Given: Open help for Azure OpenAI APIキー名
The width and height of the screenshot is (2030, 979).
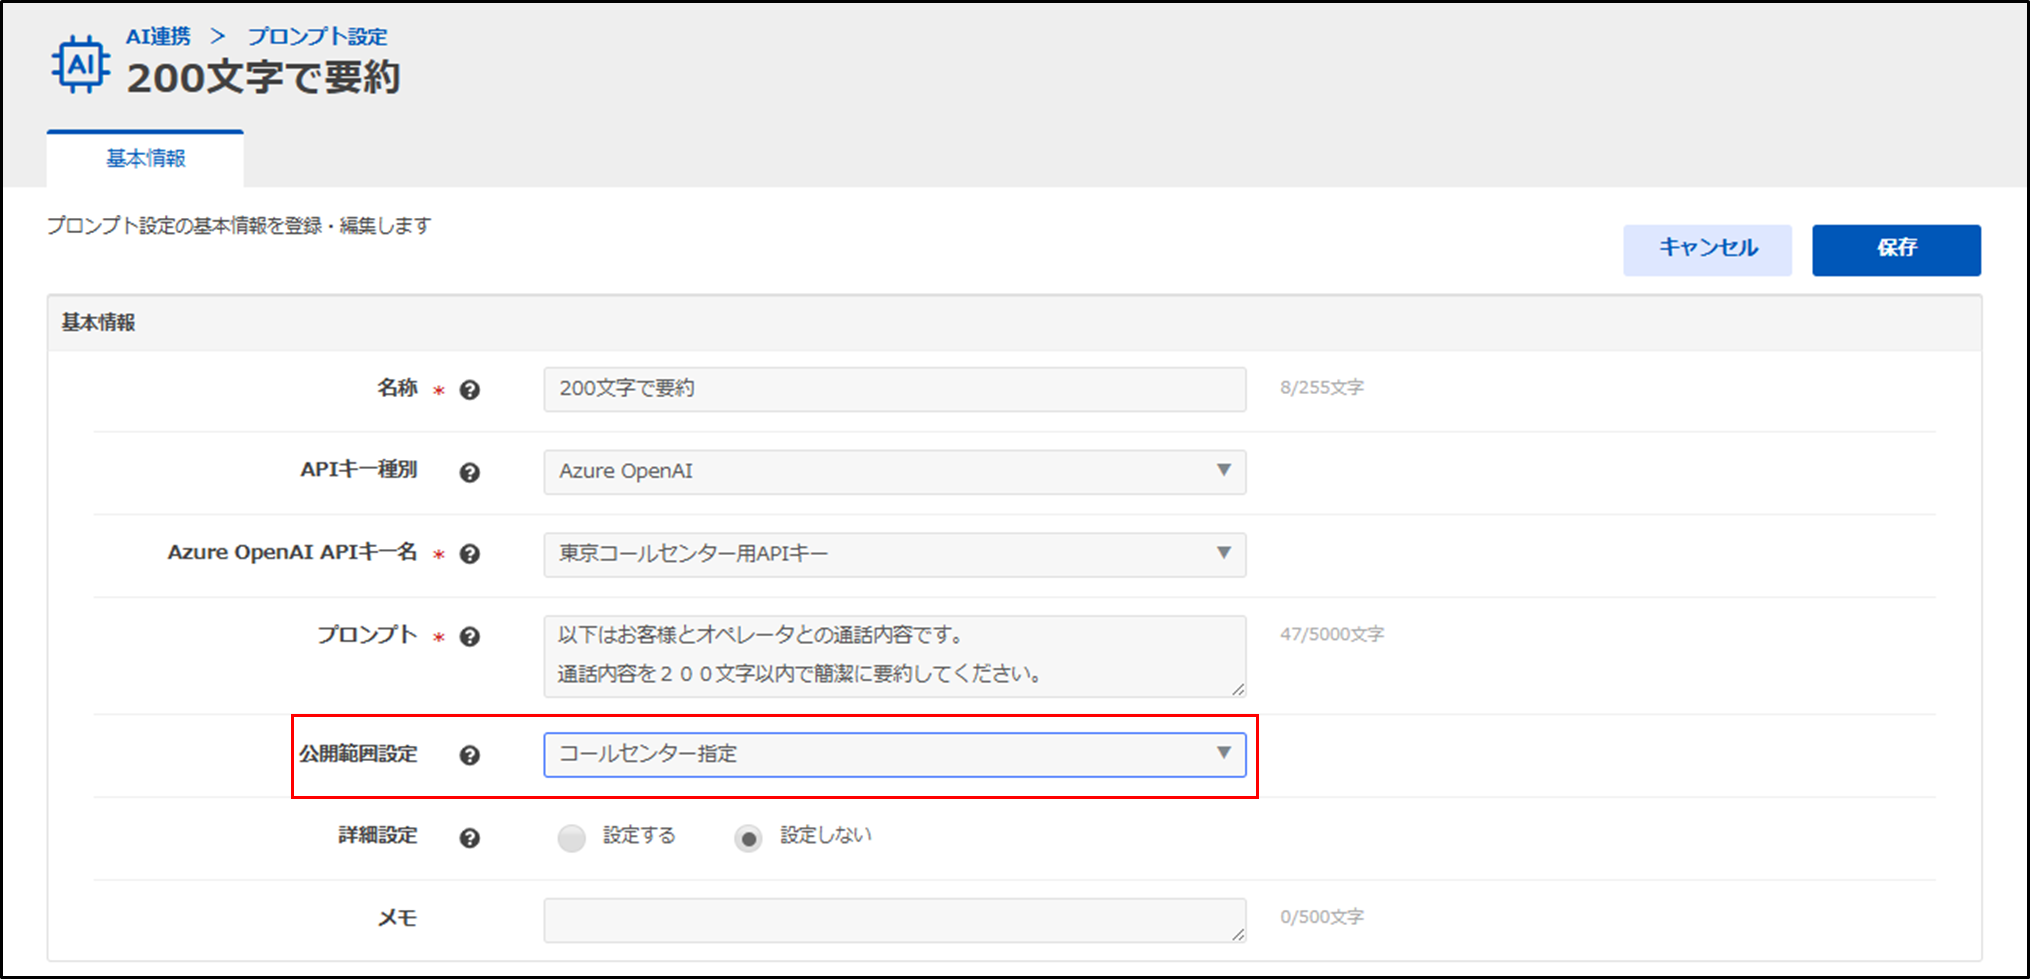Looking at the screenshot, I should click(469, 554).
